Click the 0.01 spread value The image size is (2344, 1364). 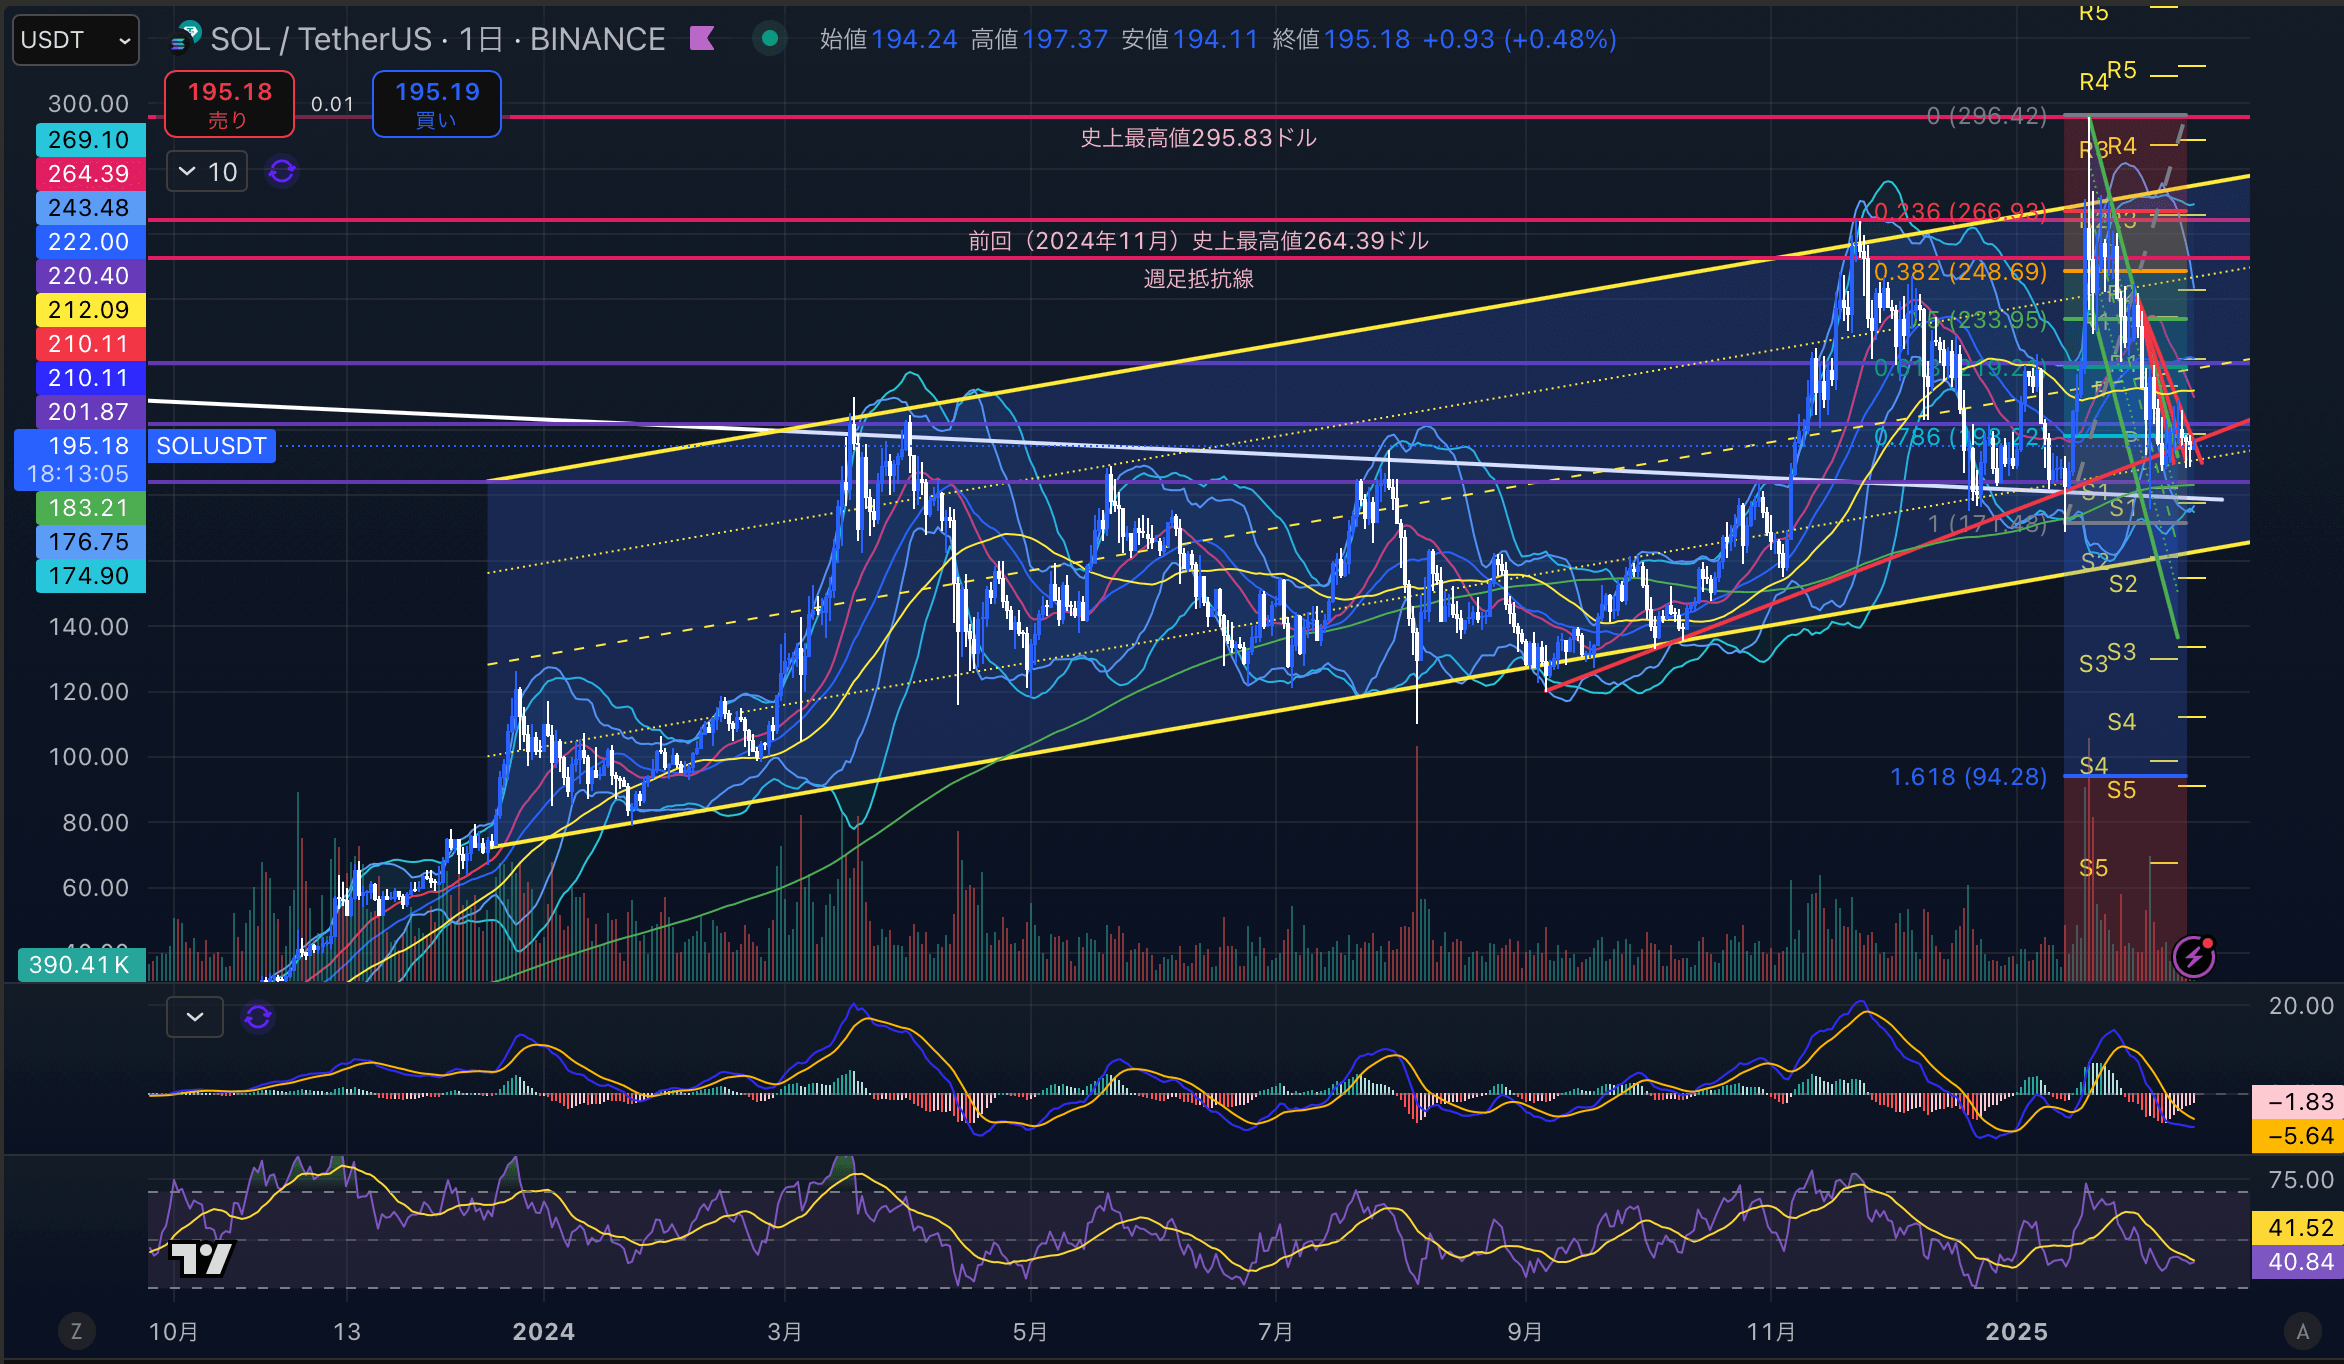coord(332,104)
